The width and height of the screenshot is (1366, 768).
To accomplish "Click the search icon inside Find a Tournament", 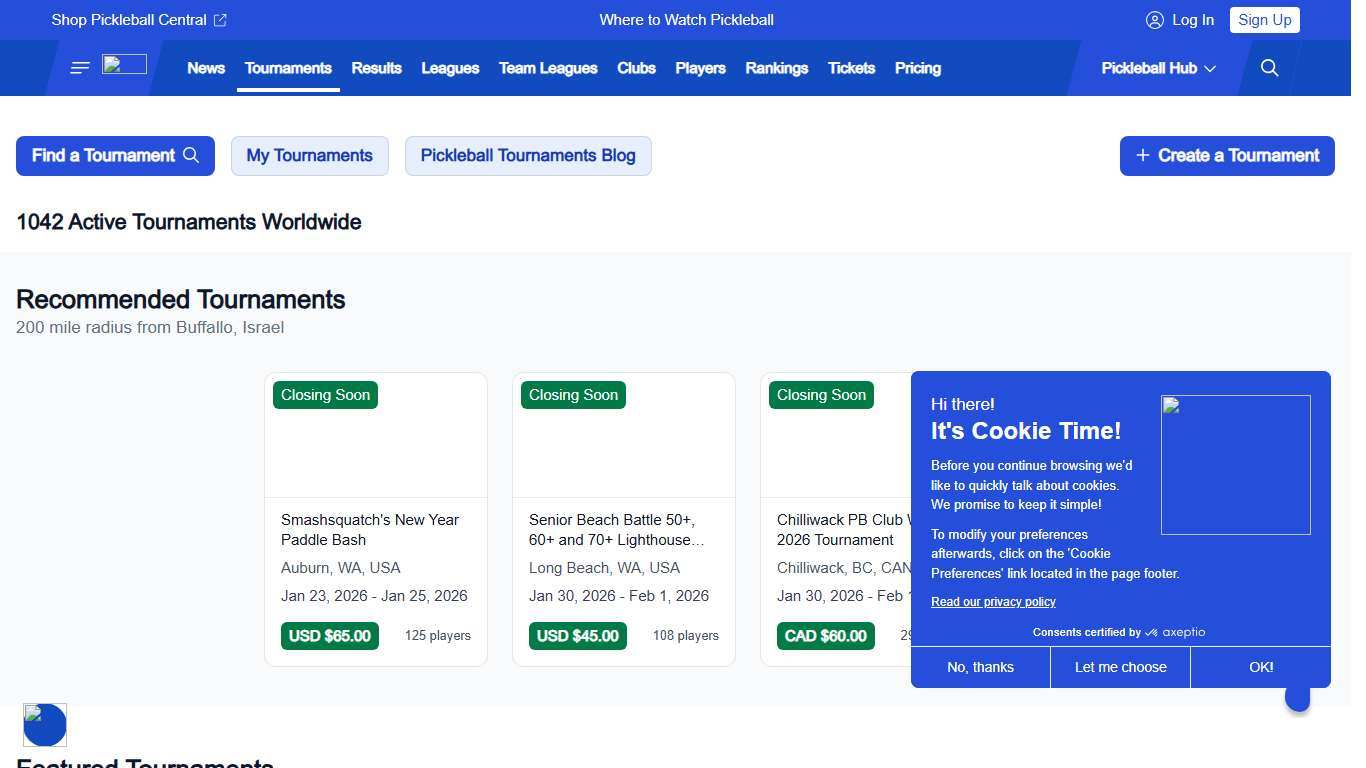I will [191, 155].
